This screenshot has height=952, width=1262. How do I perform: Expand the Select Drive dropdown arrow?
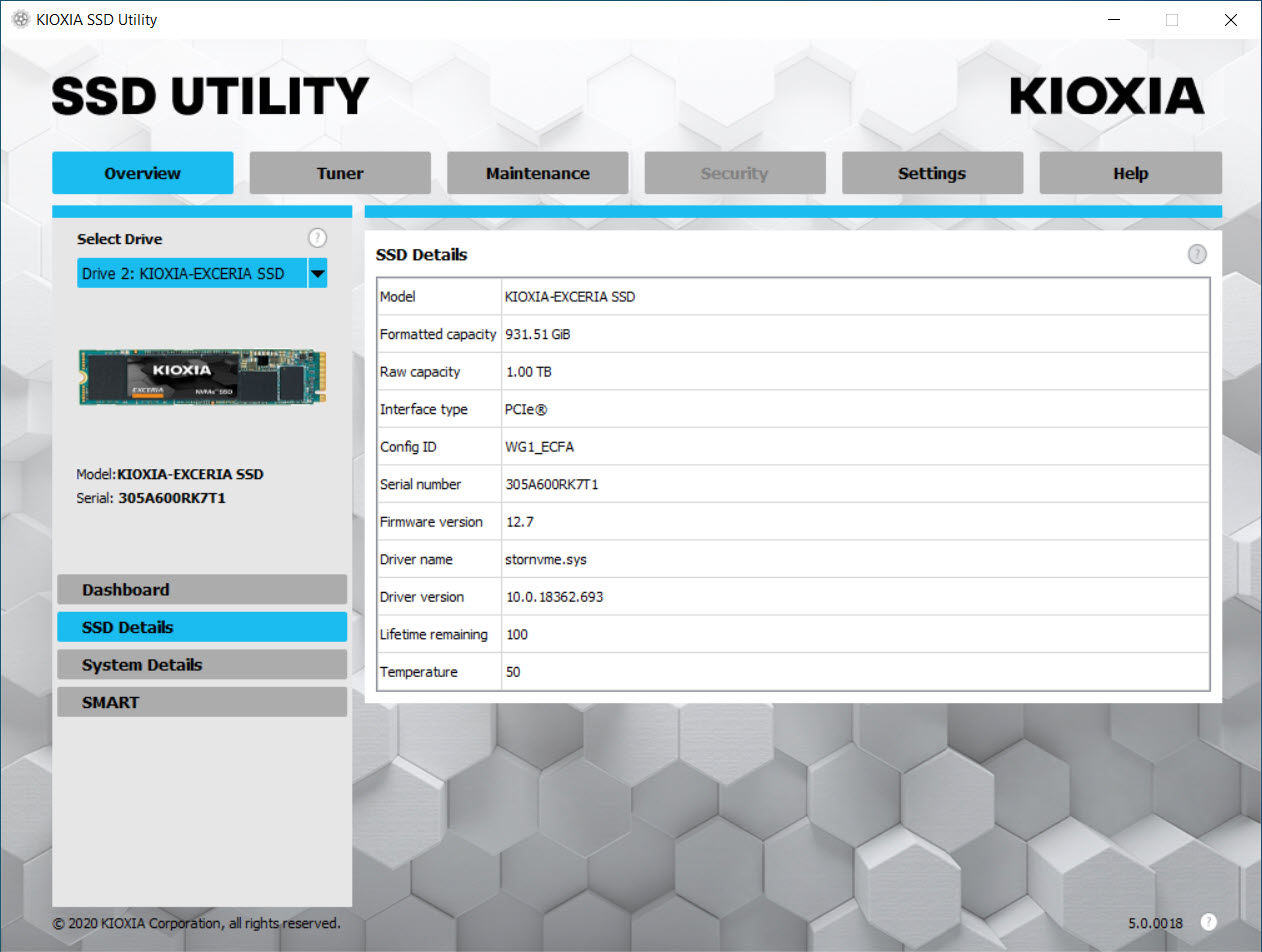tap(317, 273)
